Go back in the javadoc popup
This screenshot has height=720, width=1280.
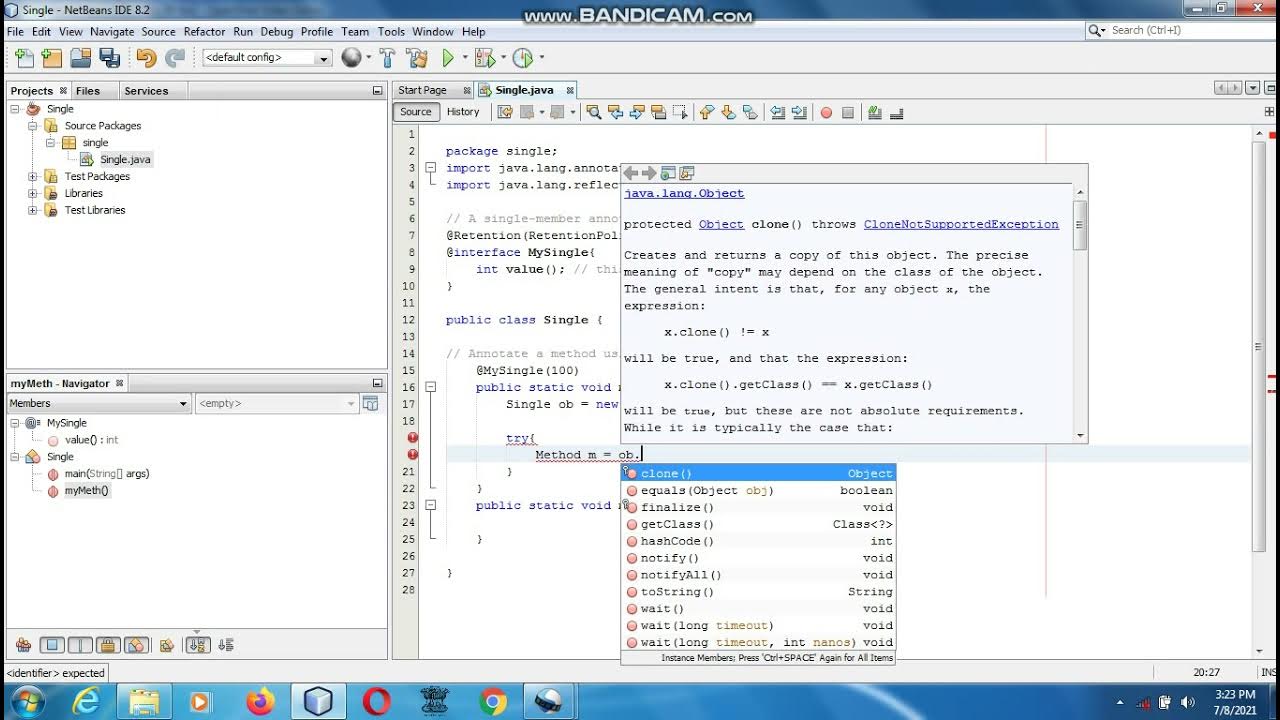[x=630, y=173]
